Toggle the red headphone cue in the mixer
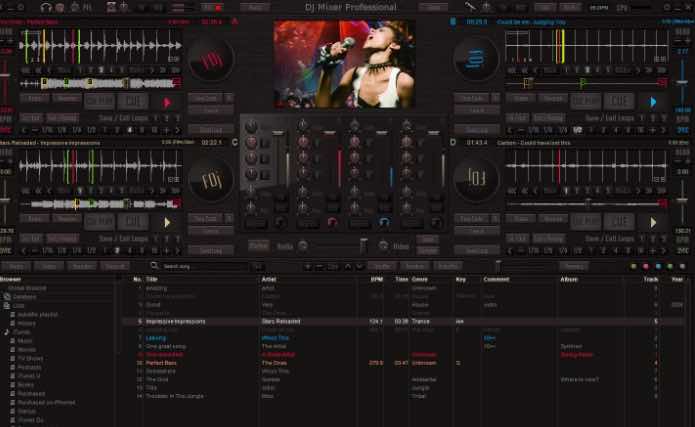The image size is (695, 427). point(332,223)
